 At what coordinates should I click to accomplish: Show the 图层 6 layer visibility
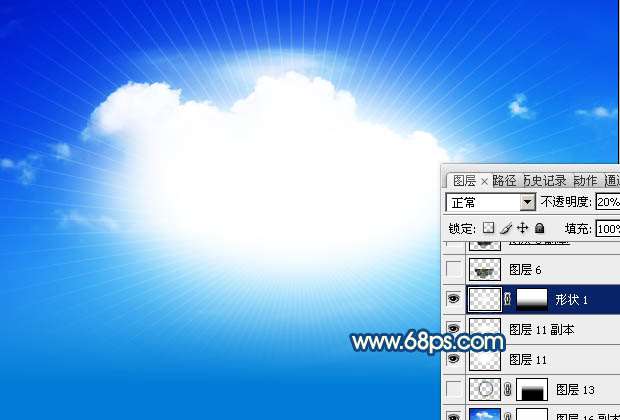coord(454,269)
